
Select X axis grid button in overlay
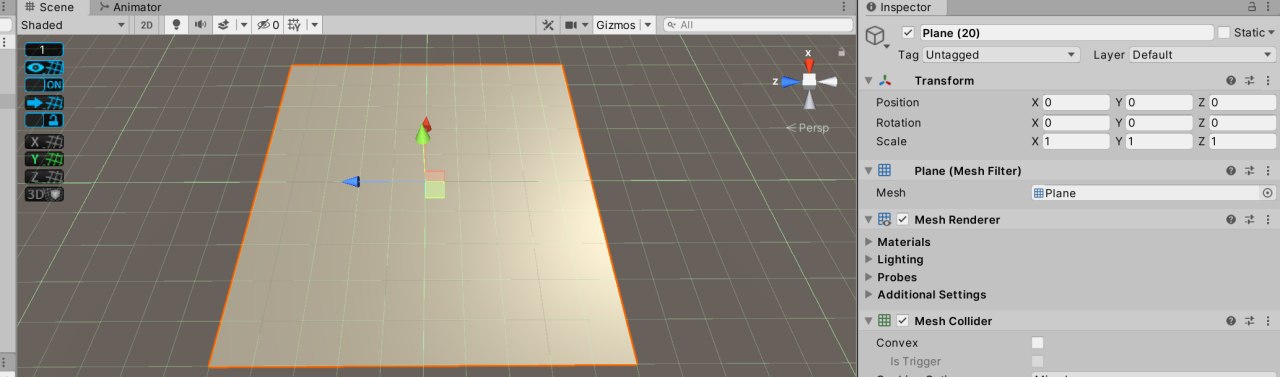click(44, 142)
